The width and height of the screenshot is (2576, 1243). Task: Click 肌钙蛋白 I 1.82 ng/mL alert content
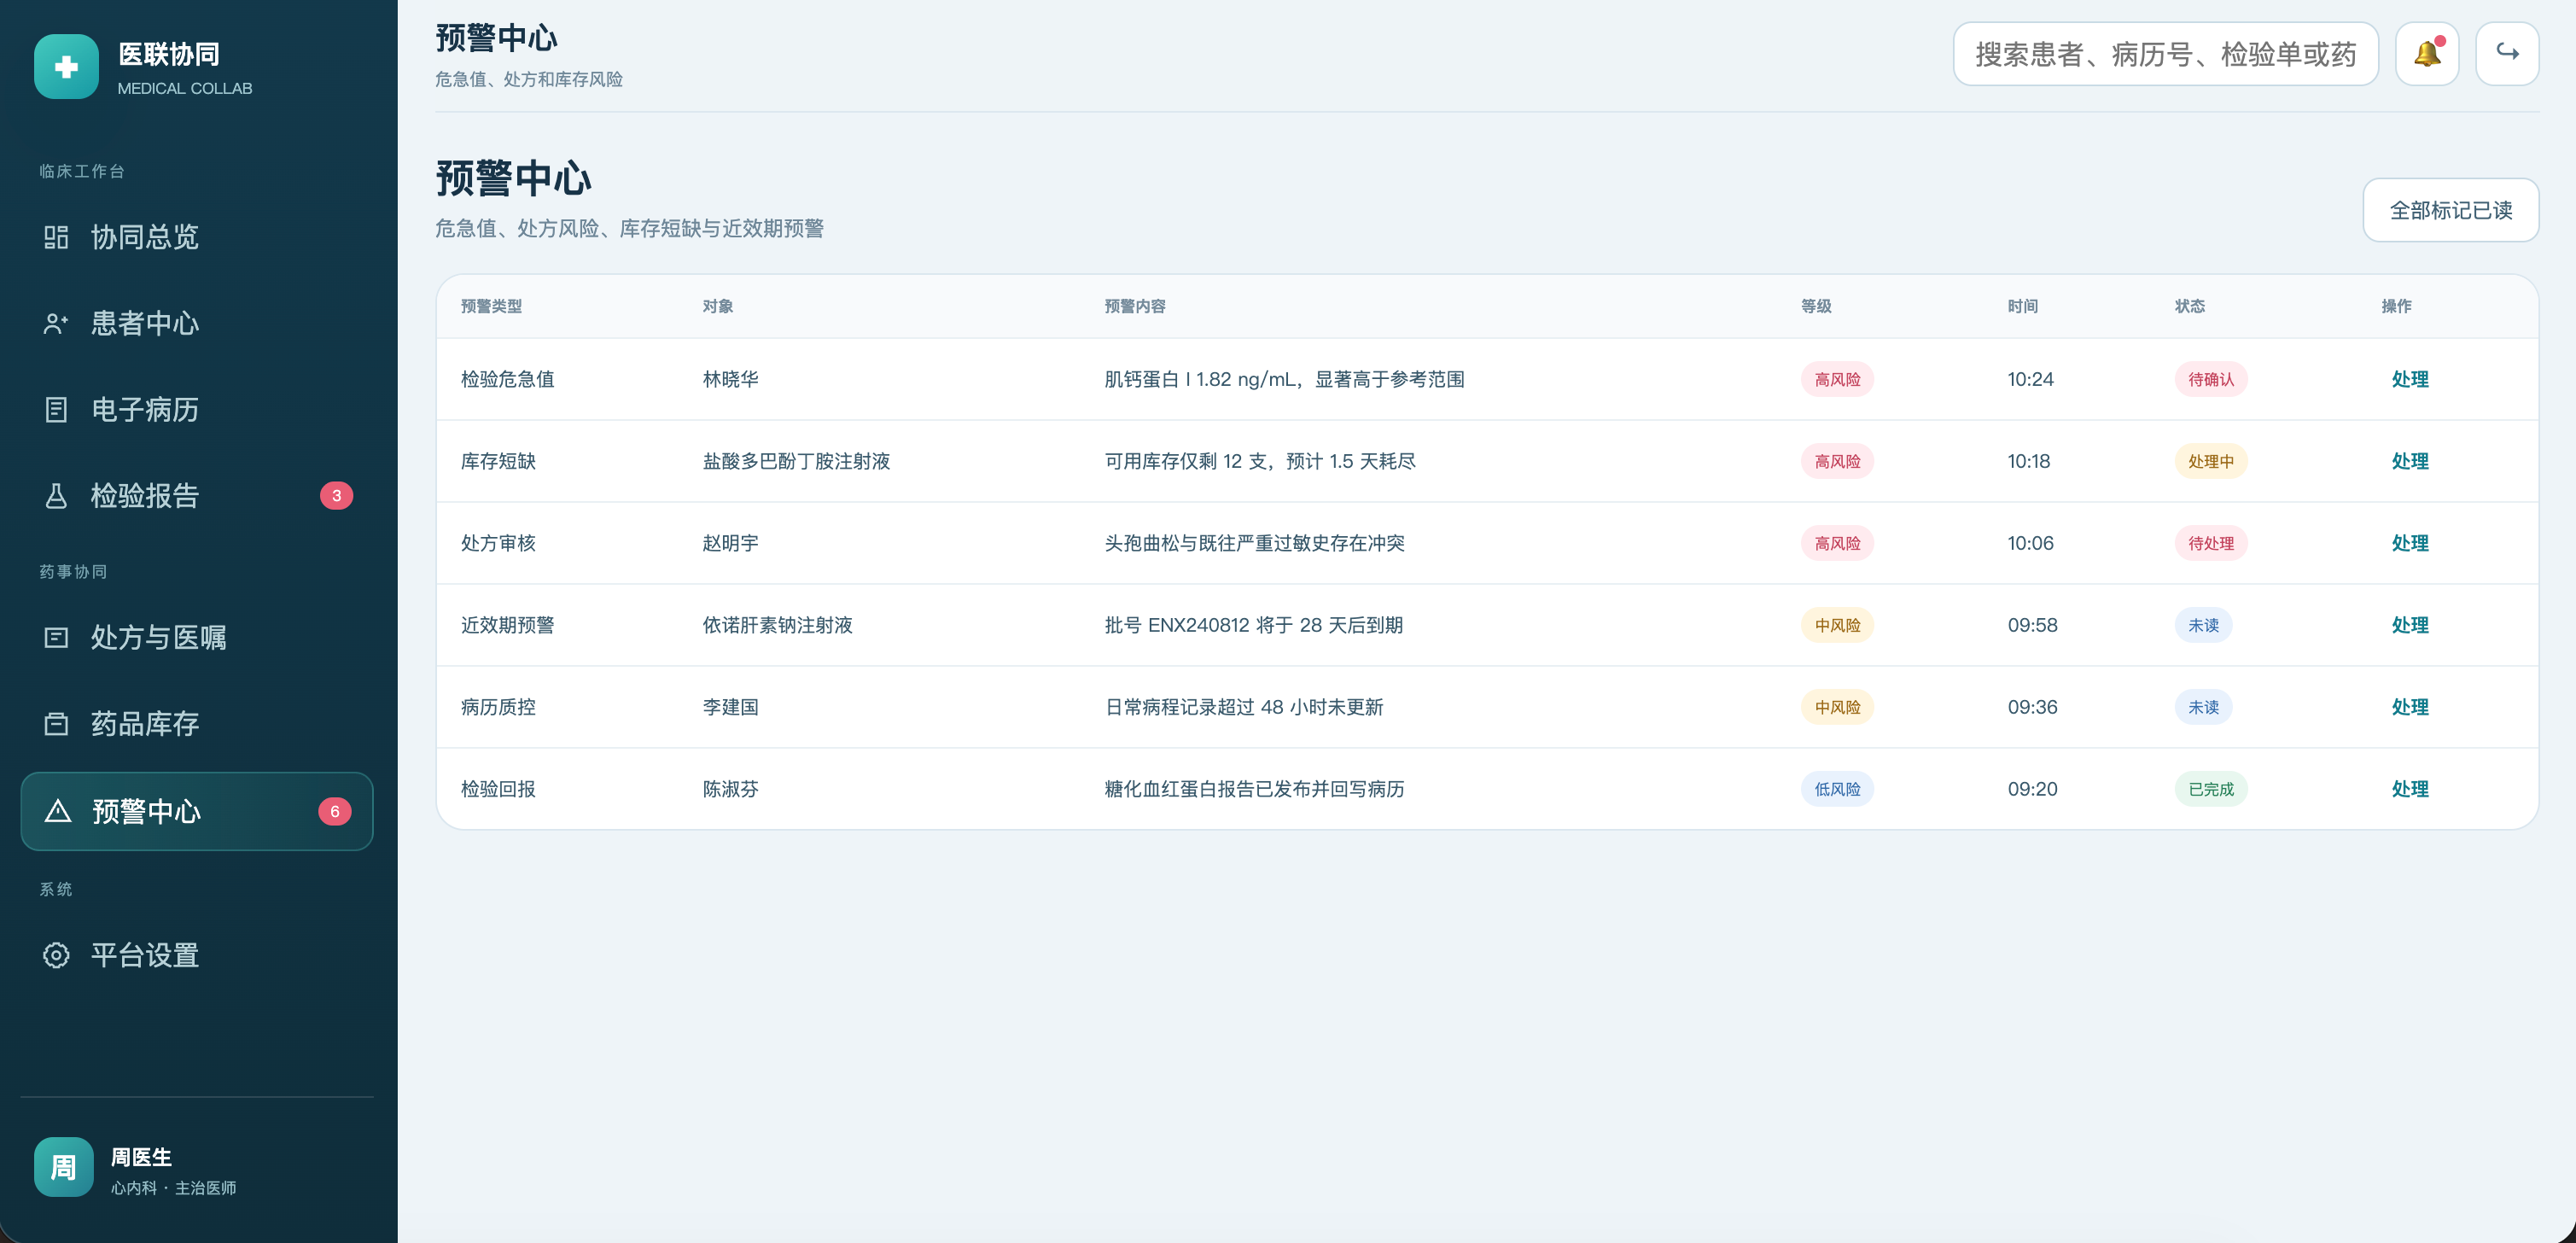[1284, 379]
